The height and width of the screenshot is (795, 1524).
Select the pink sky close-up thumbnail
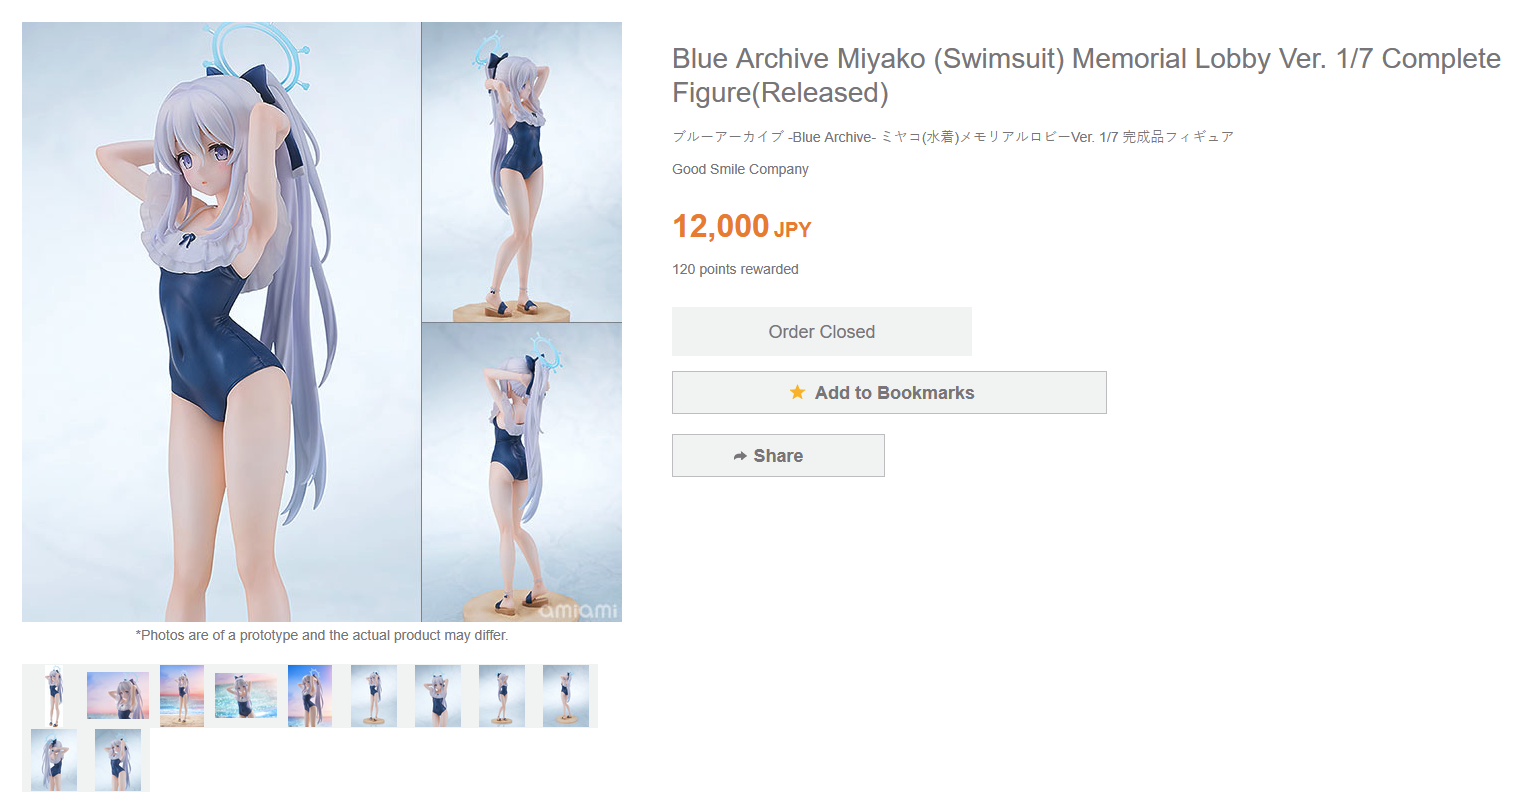pyautogui.click(x=118, y=696)
